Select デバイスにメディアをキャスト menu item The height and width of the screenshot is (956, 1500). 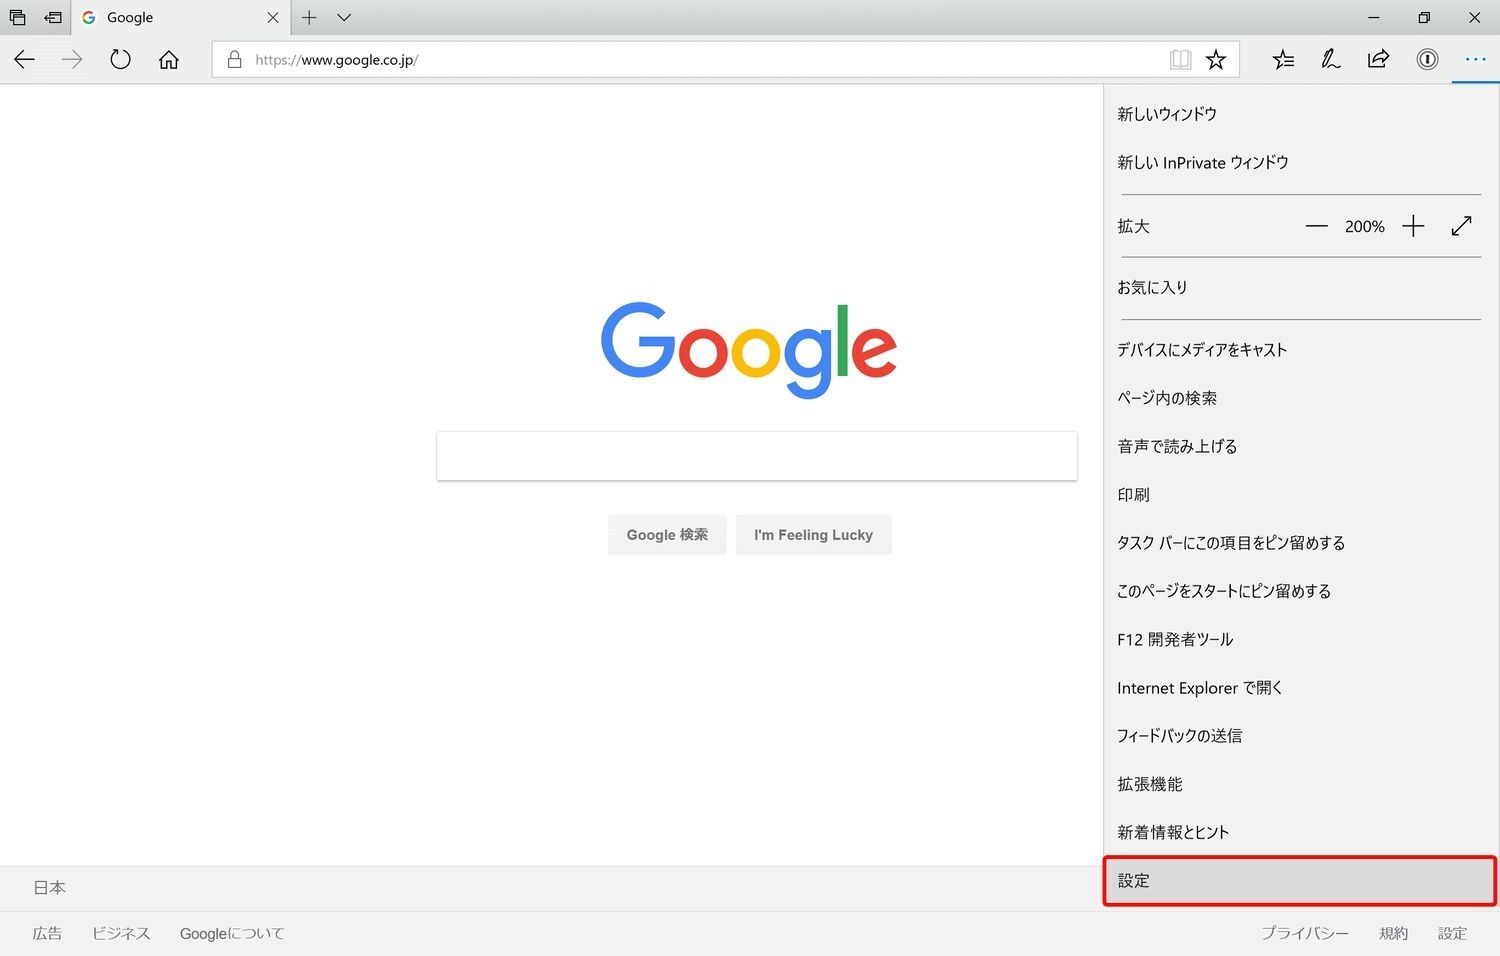[1301, 349]
